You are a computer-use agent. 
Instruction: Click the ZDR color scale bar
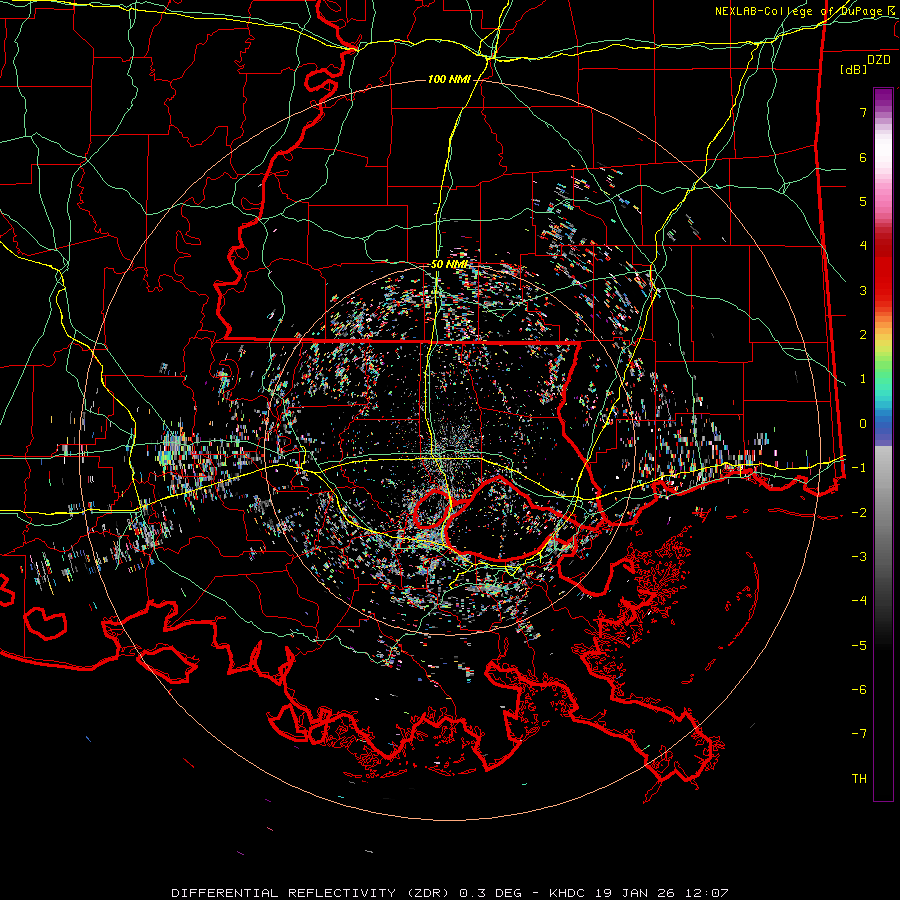pyautogui.click(x=883, y=444)
